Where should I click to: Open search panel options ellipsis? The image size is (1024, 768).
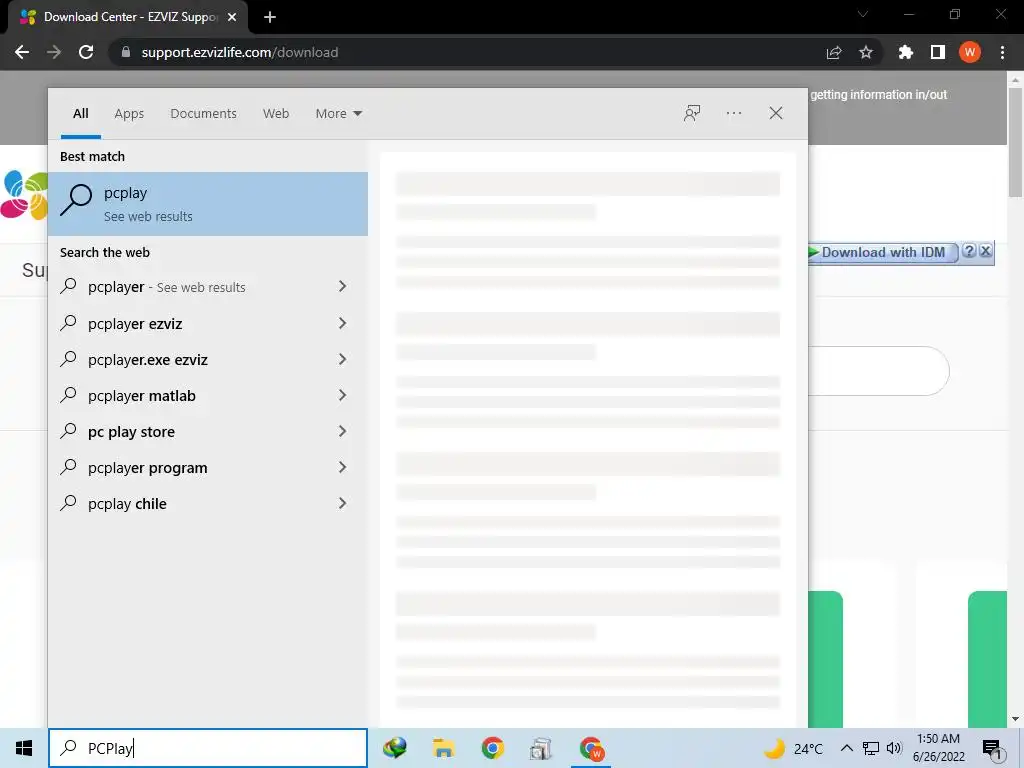(734, 113)
